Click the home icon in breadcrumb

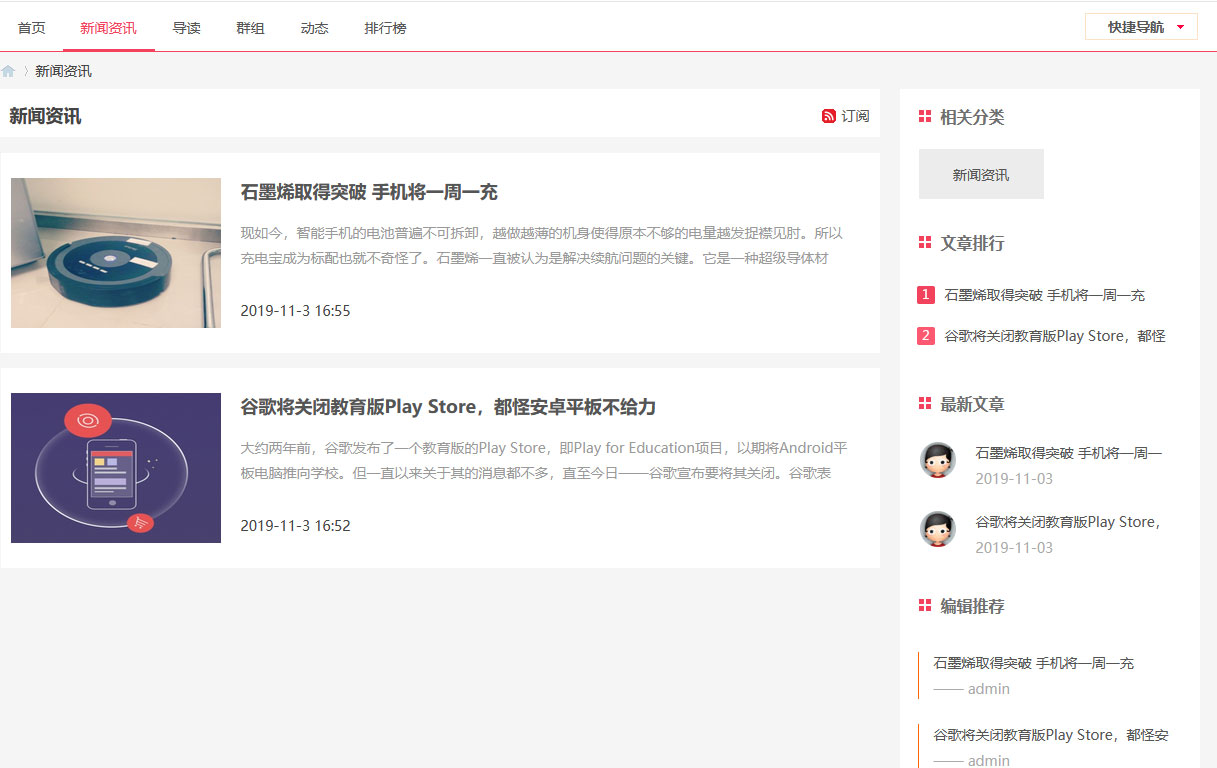click(8, 71)
